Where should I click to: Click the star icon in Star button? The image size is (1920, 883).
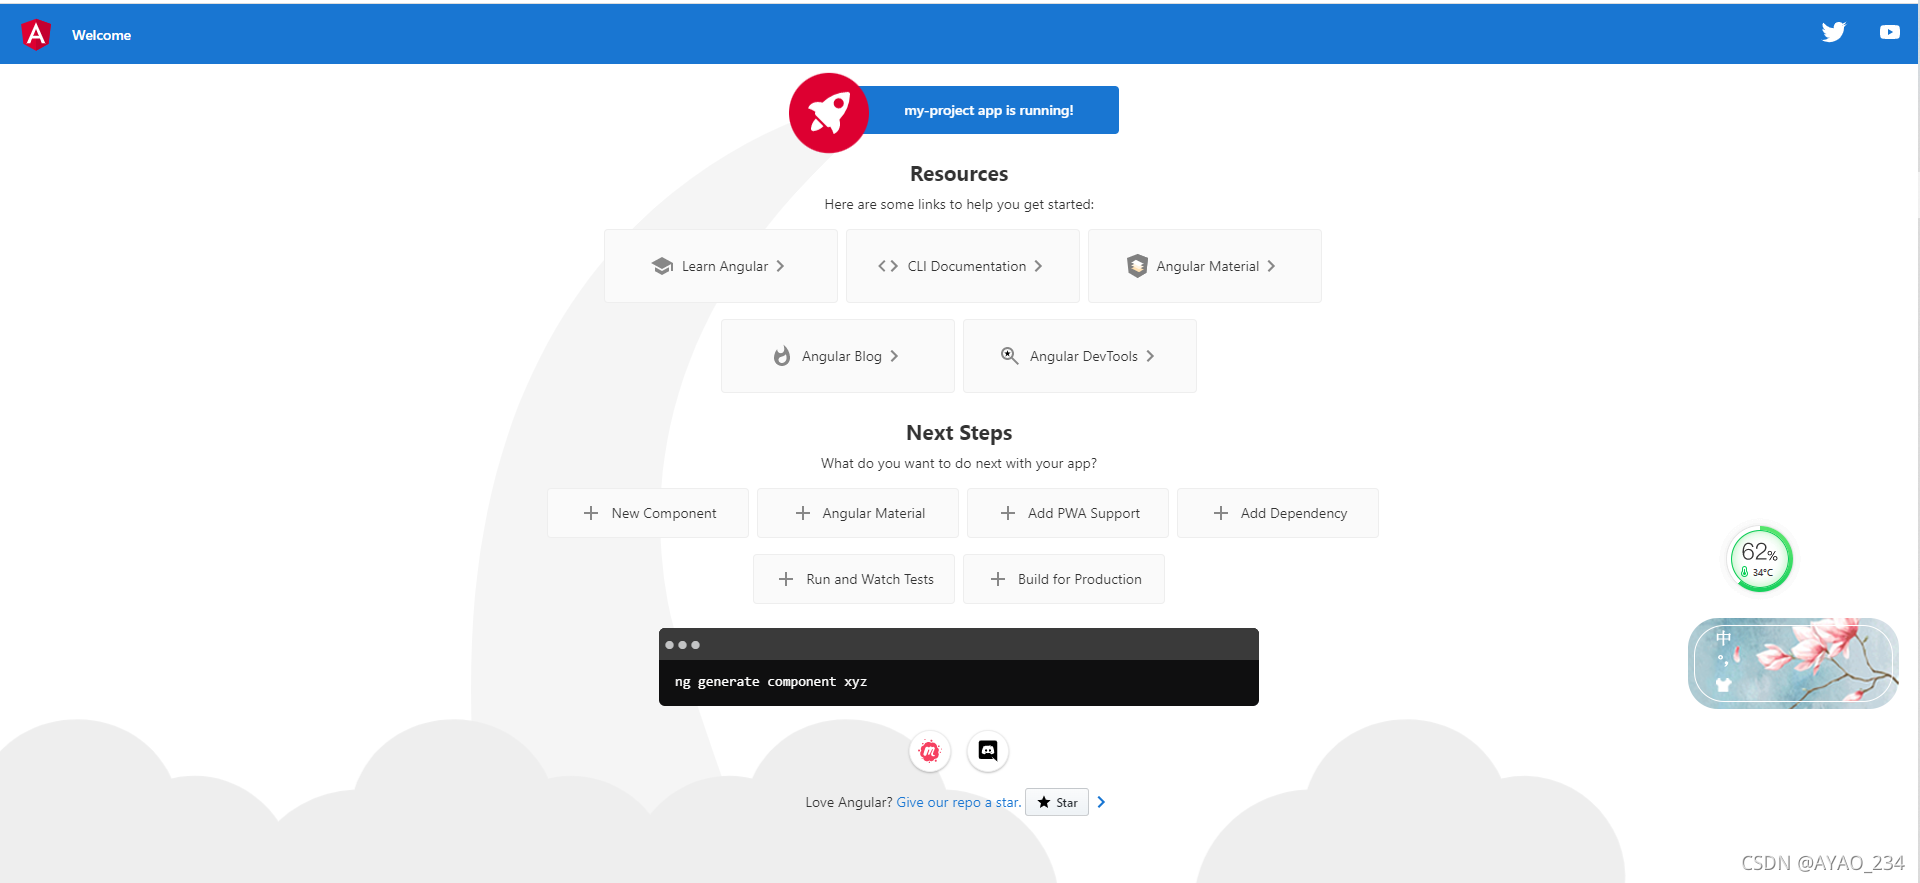(1044, 802)
